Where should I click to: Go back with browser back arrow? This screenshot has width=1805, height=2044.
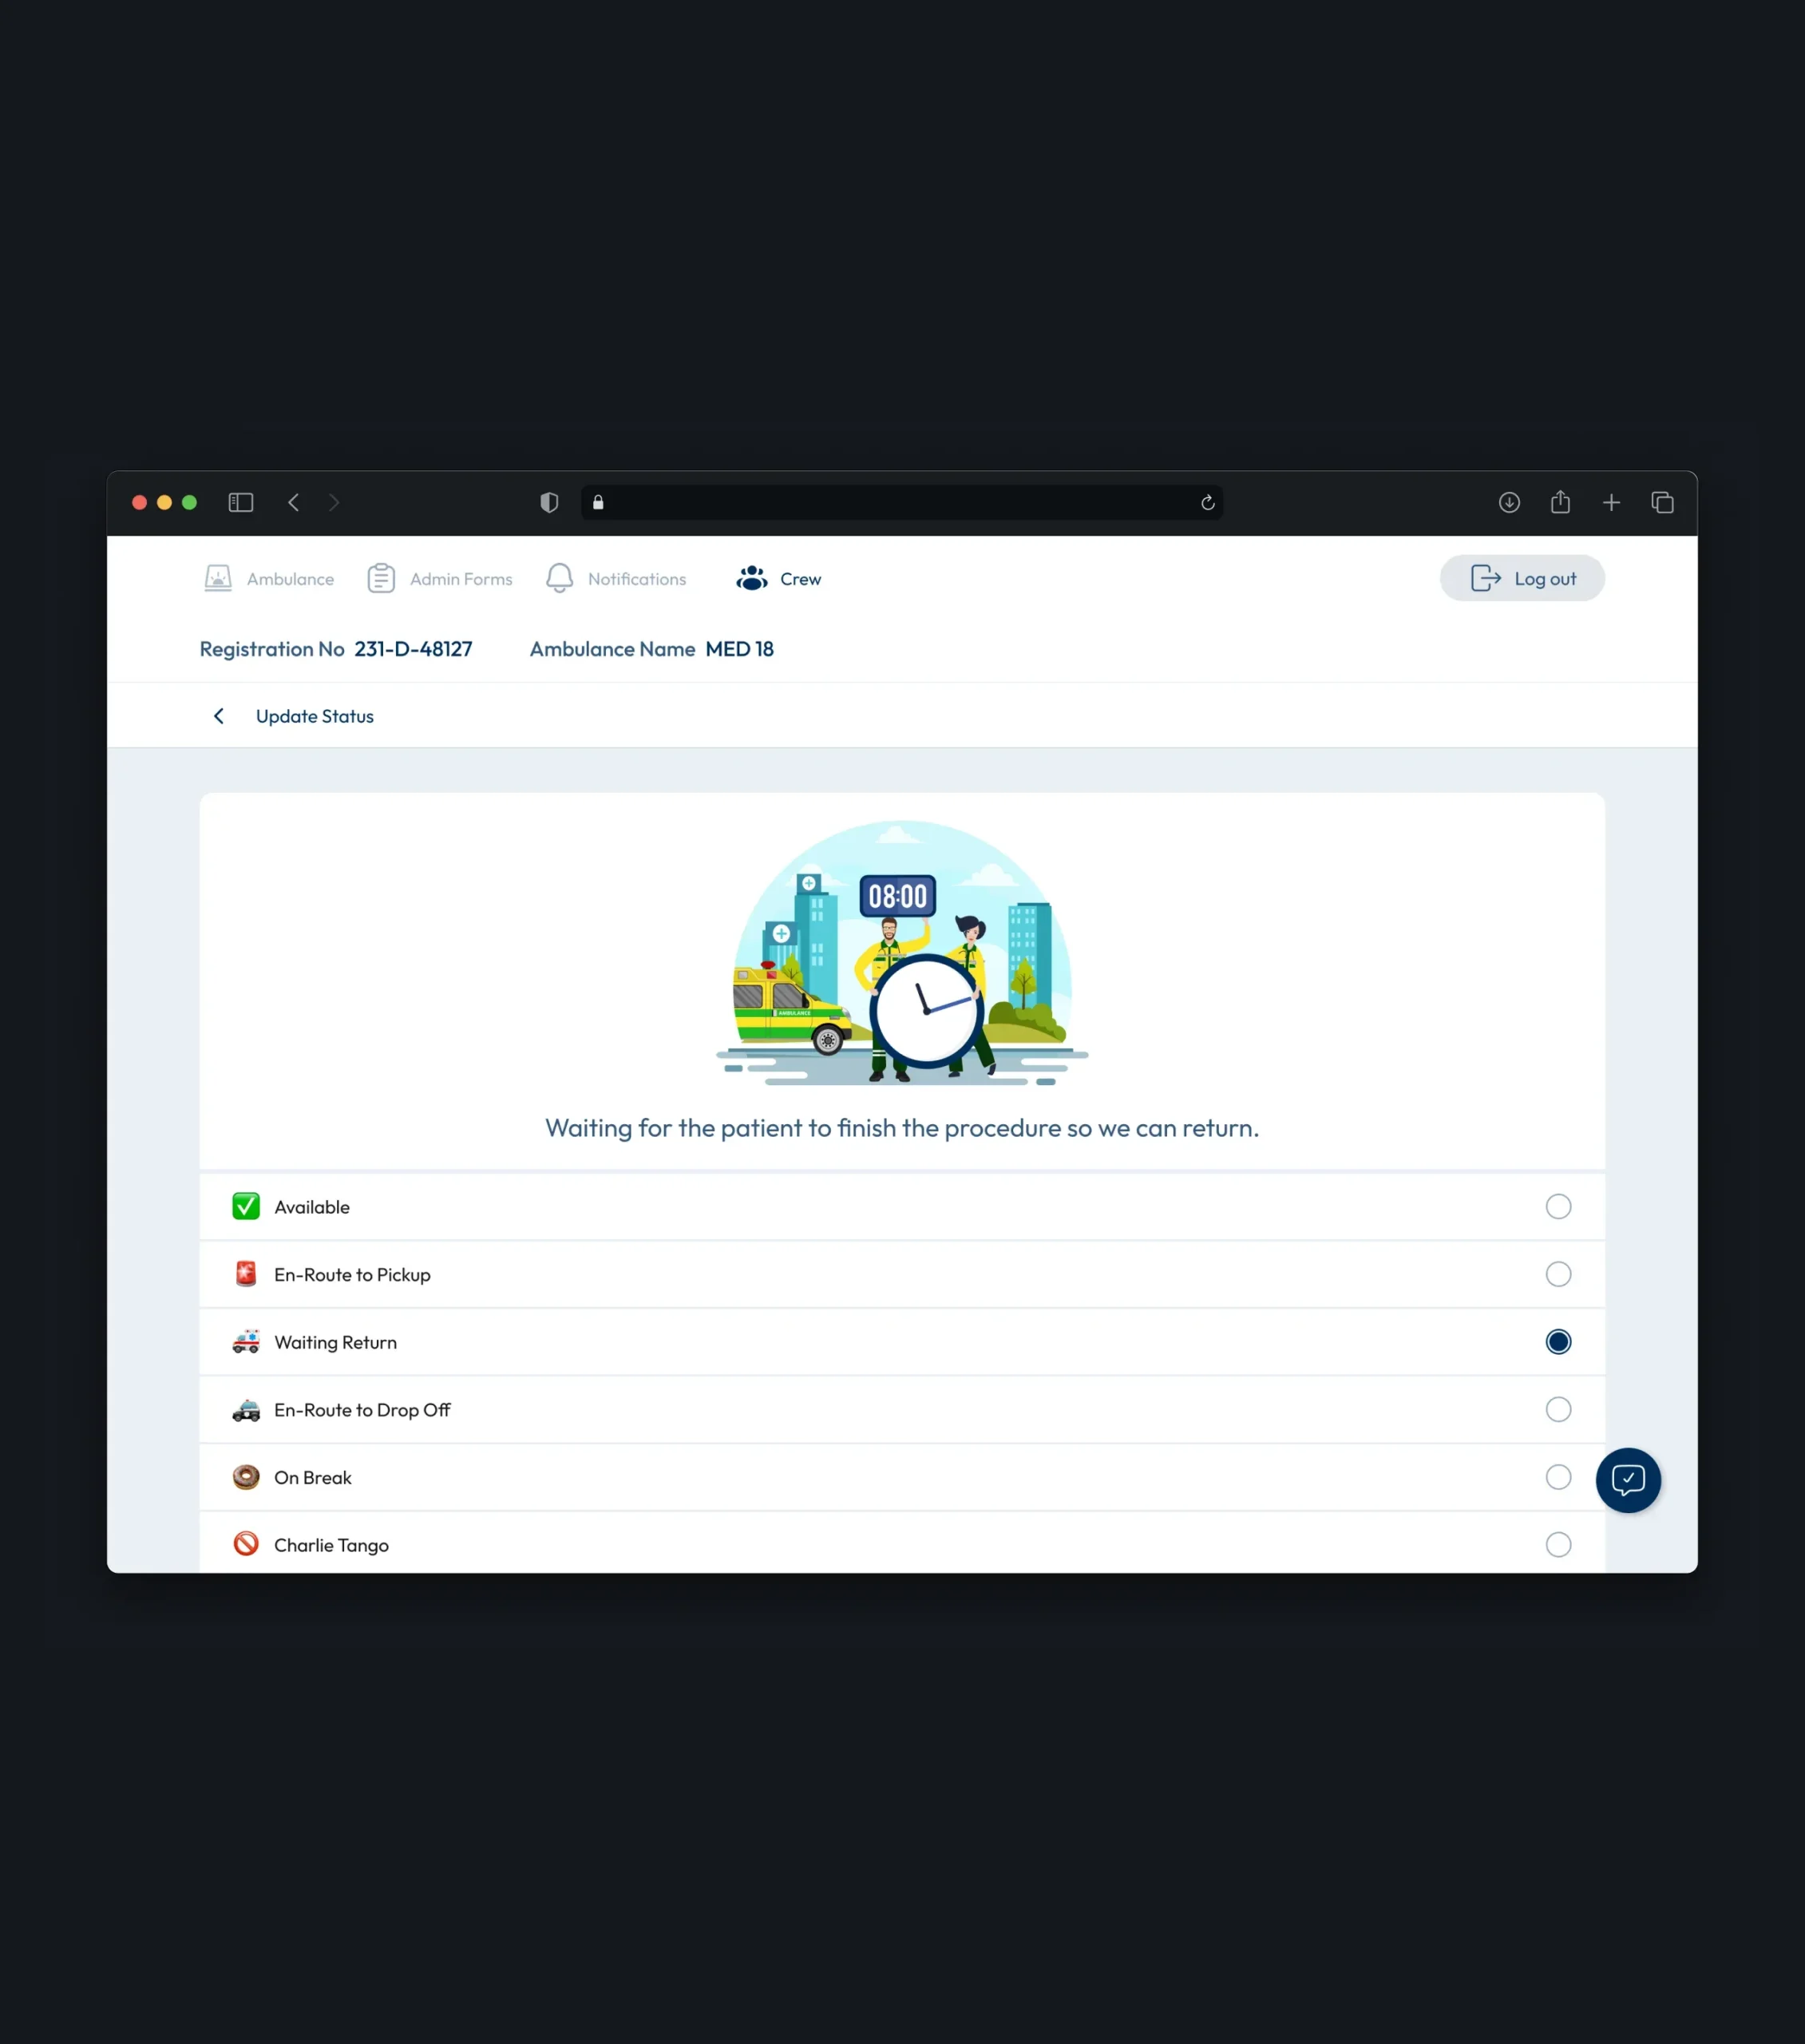tap(293, 503)
